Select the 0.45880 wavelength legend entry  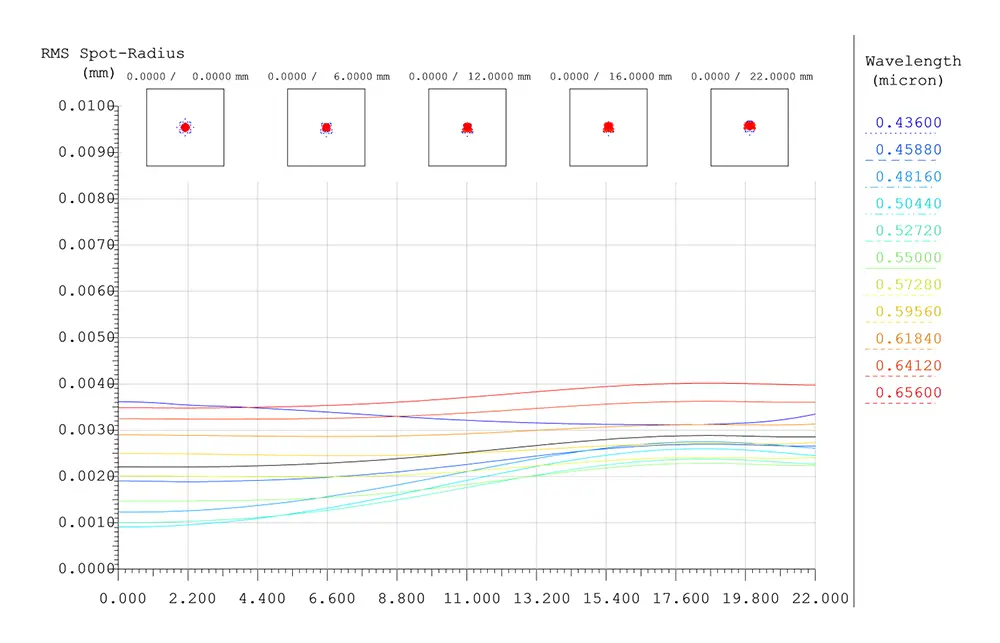[x=908, y=149]
